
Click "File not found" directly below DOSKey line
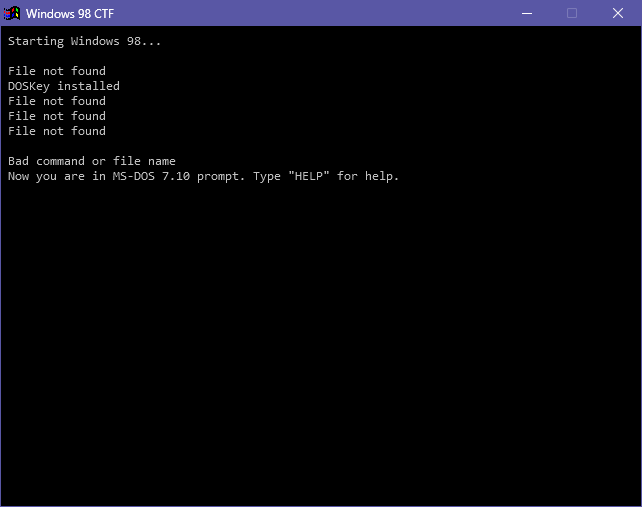point(57,101)
